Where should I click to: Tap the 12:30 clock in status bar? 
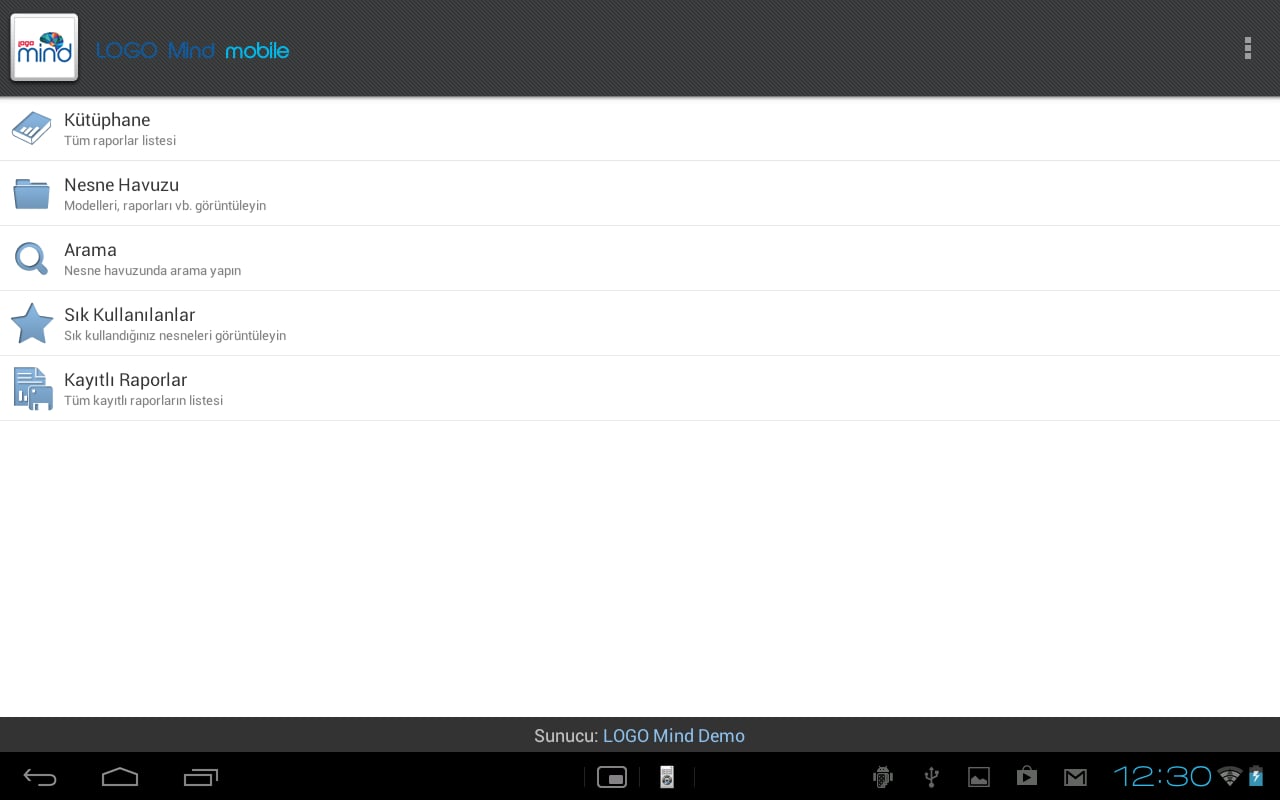(1162, 776)
